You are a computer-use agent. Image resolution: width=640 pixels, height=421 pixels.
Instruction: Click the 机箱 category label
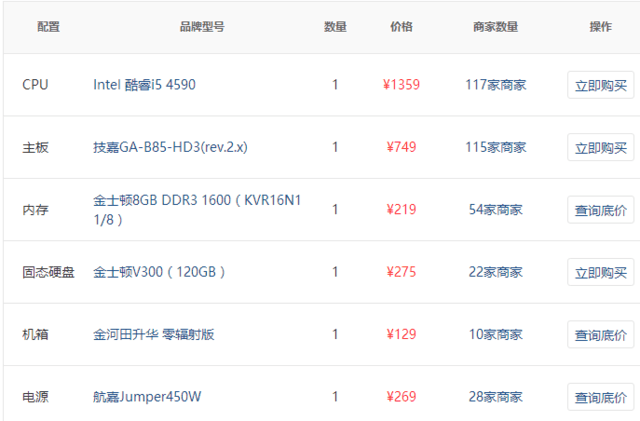coord(35,334)
